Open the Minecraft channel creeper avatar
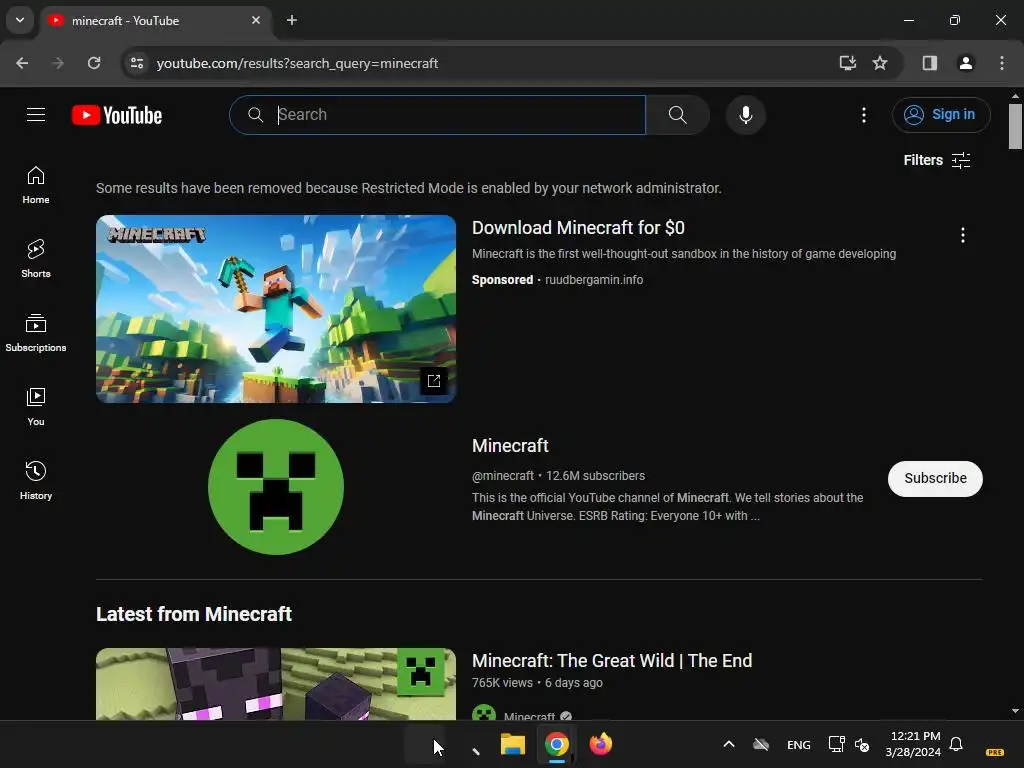The height and width of the screenshot is (768, 1024). (276, 487)
